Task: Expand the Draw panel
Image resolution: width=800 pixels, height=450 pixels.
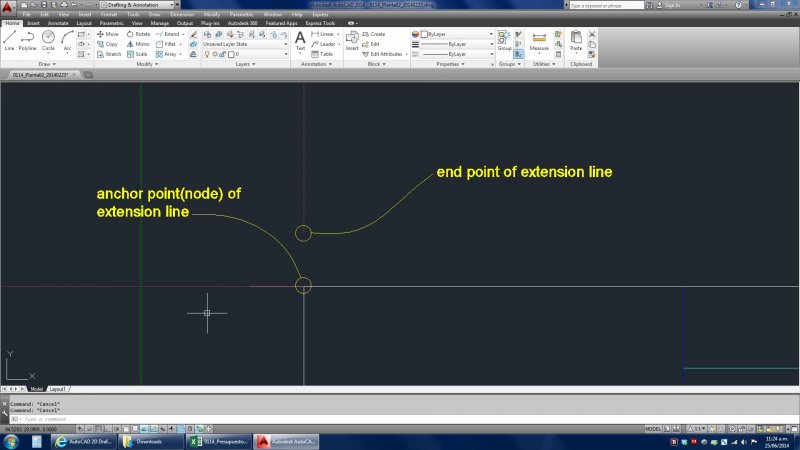Action: (x=47, y=64)
